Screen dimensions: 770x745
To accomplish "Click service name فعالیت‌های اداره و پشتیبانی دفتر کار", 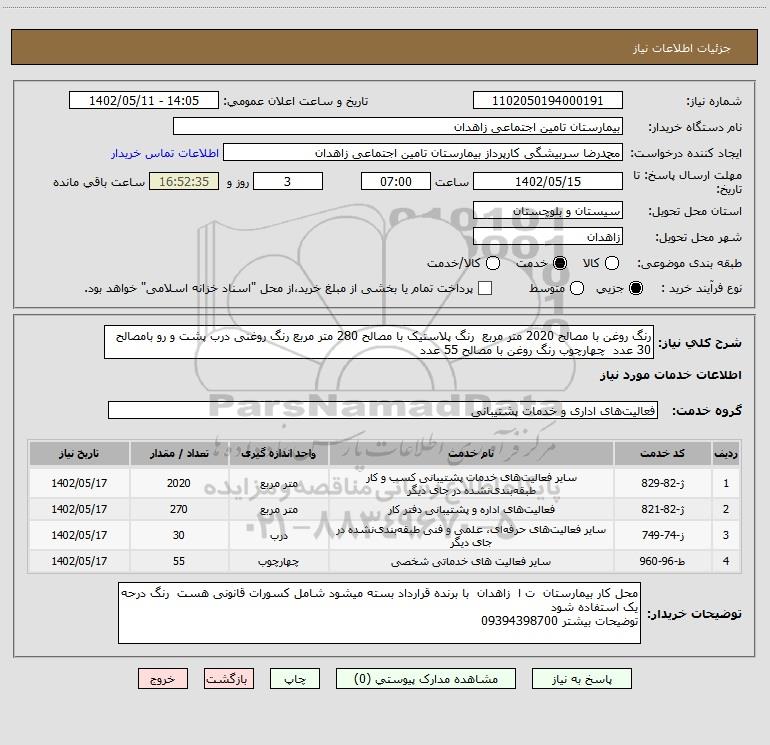I will click(471, 509).
